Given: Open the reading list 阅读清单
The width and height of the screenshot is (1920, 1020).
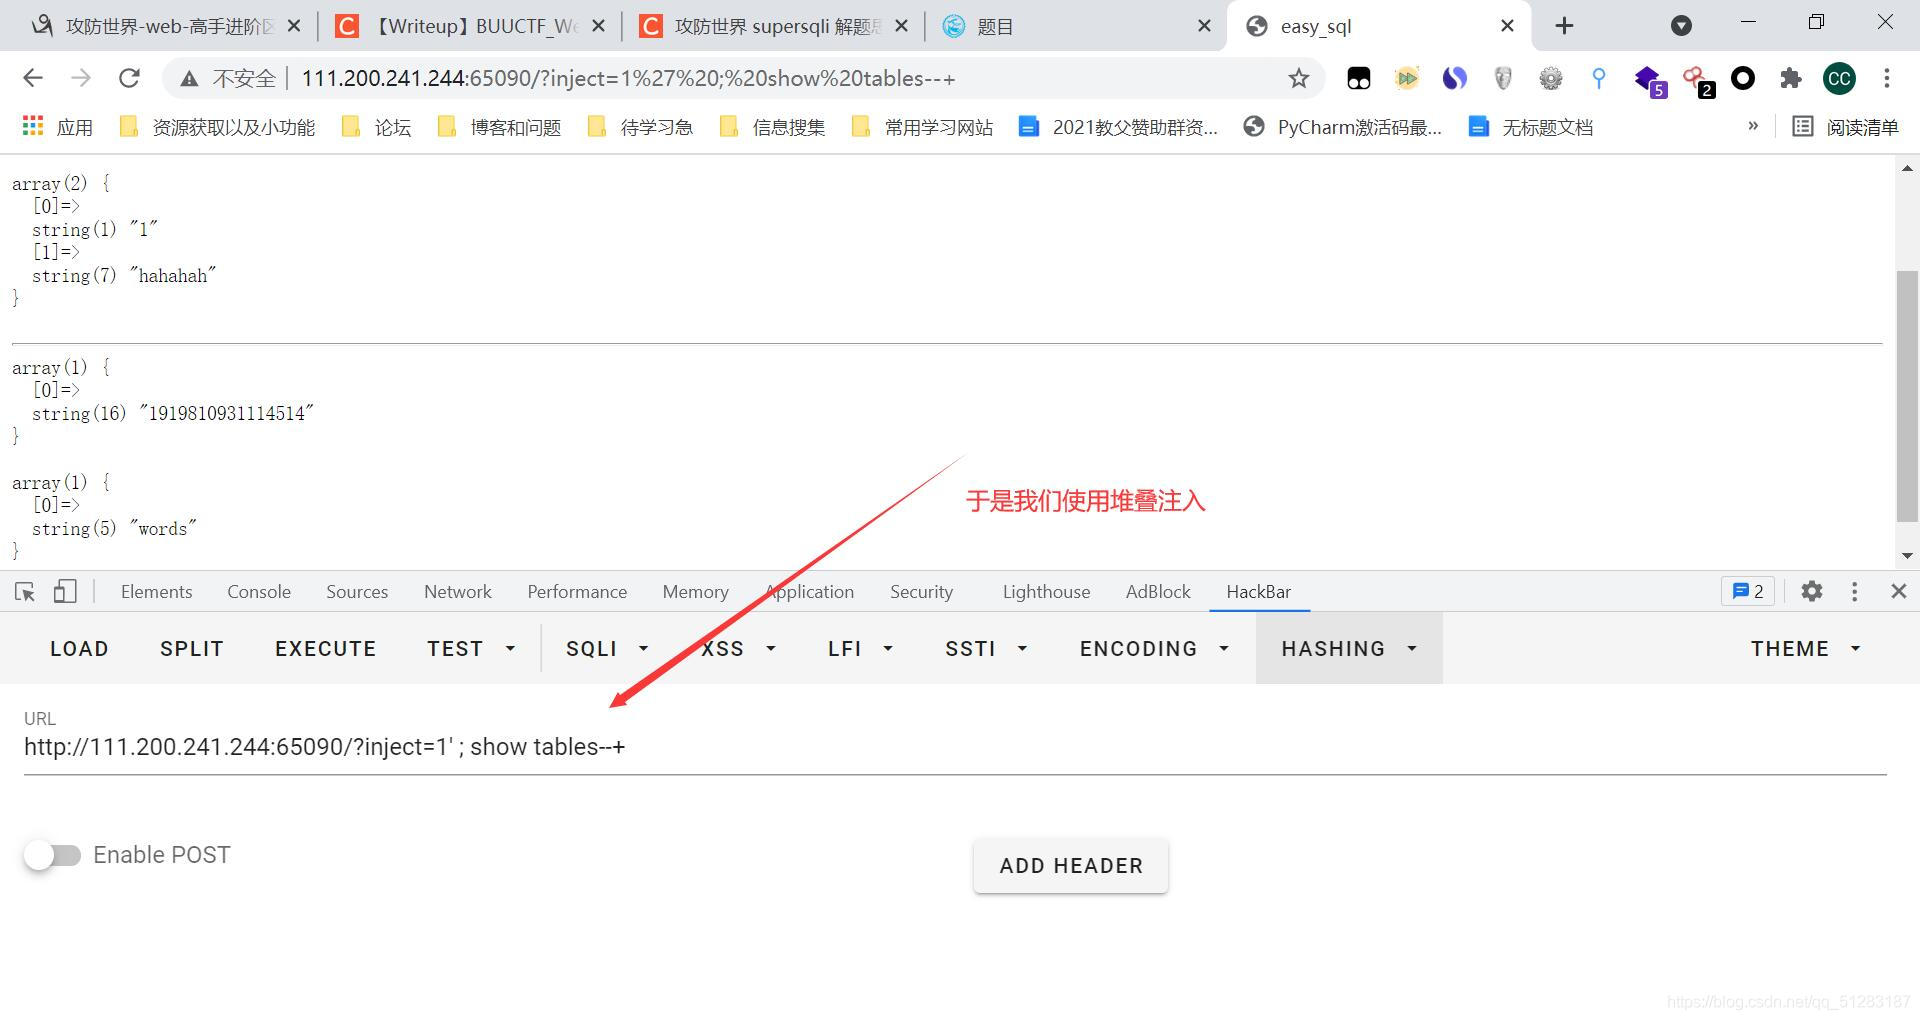Looking at the screenshot, I should tap(1845, 127).
